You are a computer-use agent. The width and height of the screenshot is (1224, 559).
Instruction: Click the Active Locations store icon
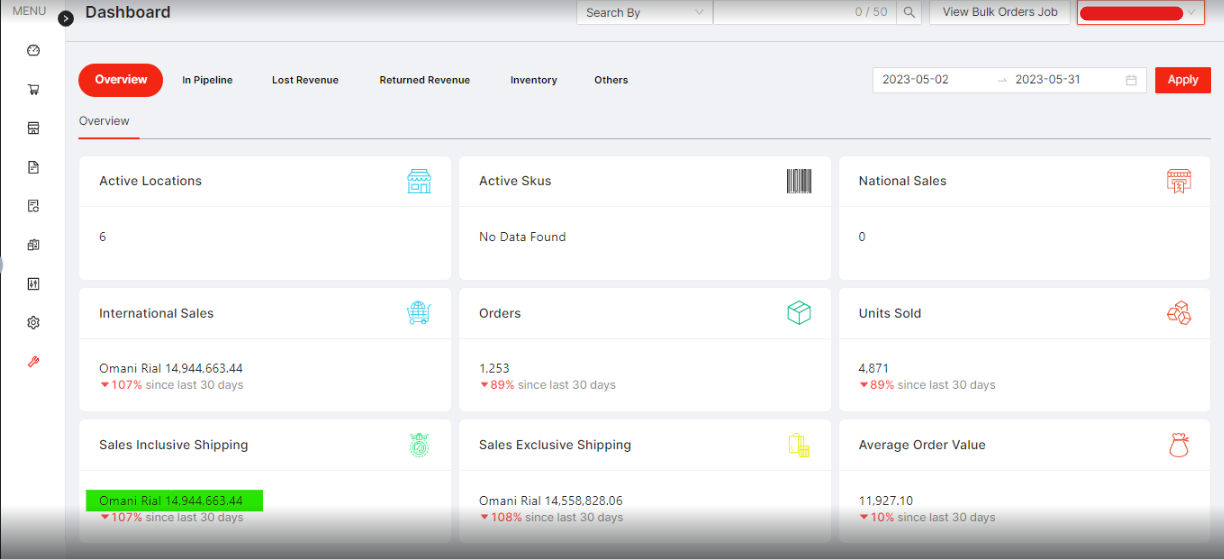419,181
